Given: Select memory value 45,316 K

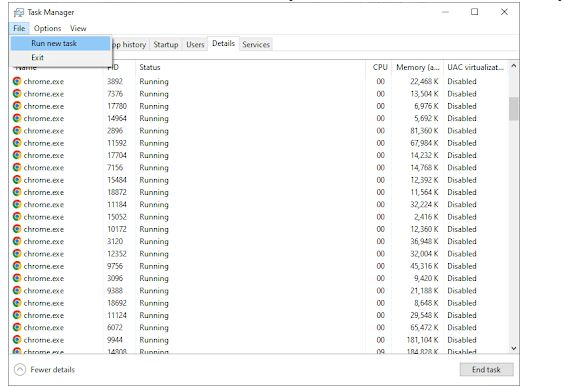Looking at the screenshot, I should [424, 266].
